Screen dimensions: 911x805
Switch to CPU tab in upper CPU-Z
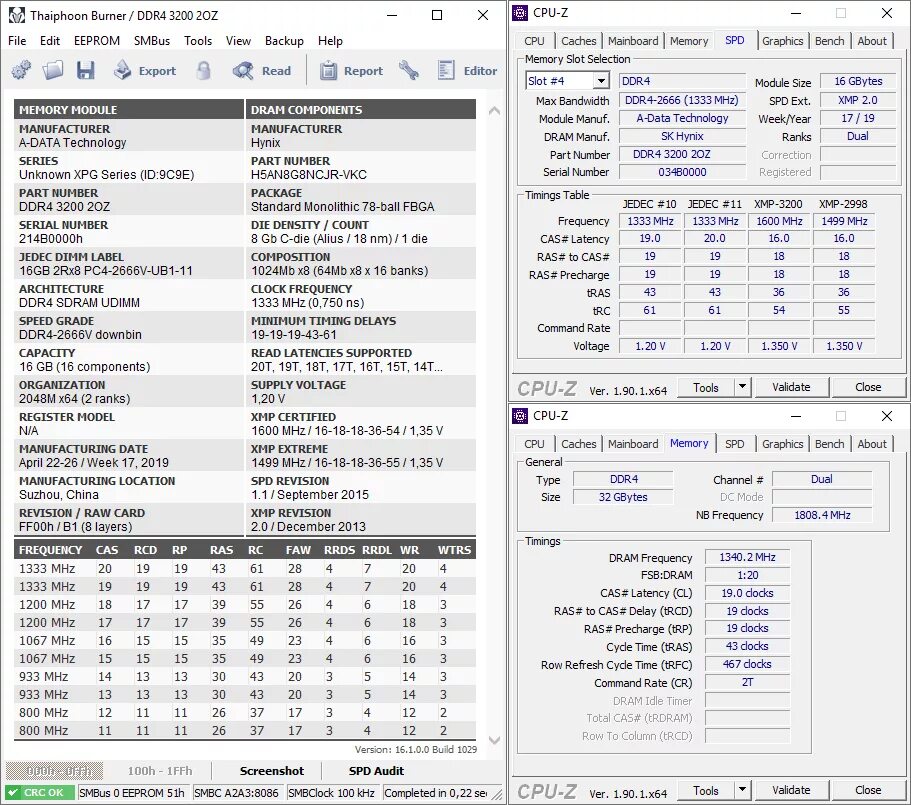tap(534, 41)
